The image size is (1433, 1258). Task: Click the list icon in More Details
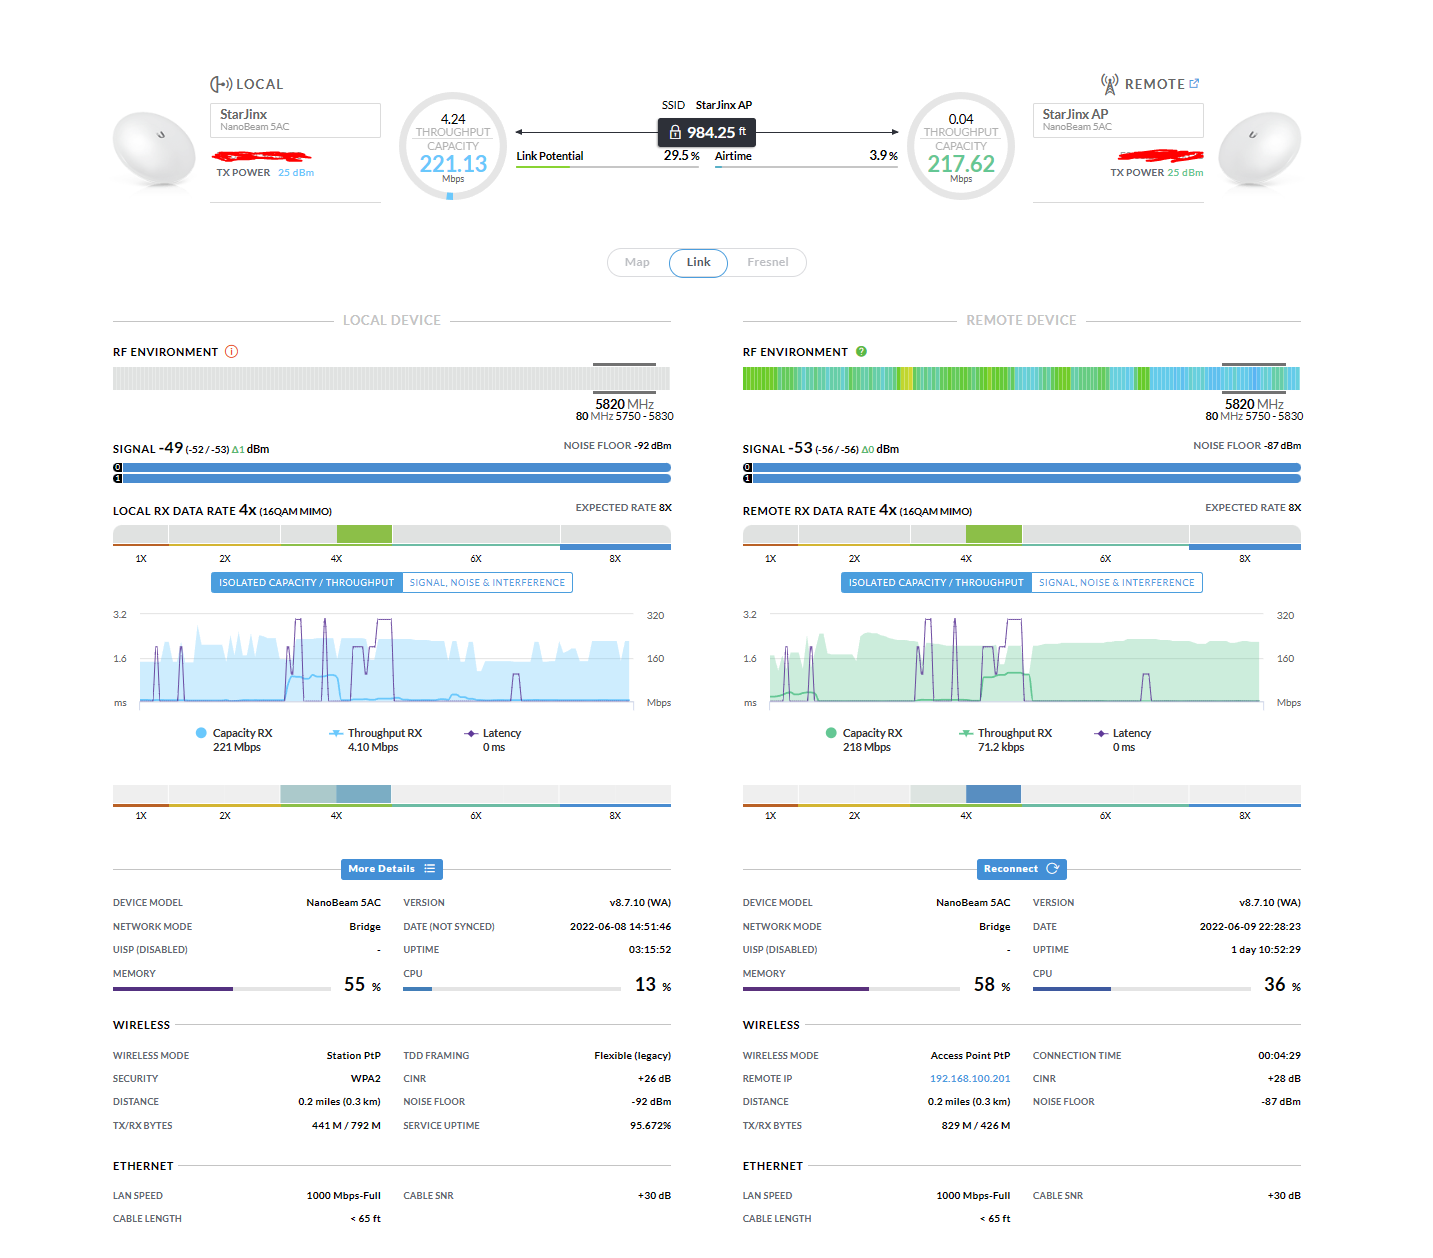pyautogui.click(x=429, y=869)
